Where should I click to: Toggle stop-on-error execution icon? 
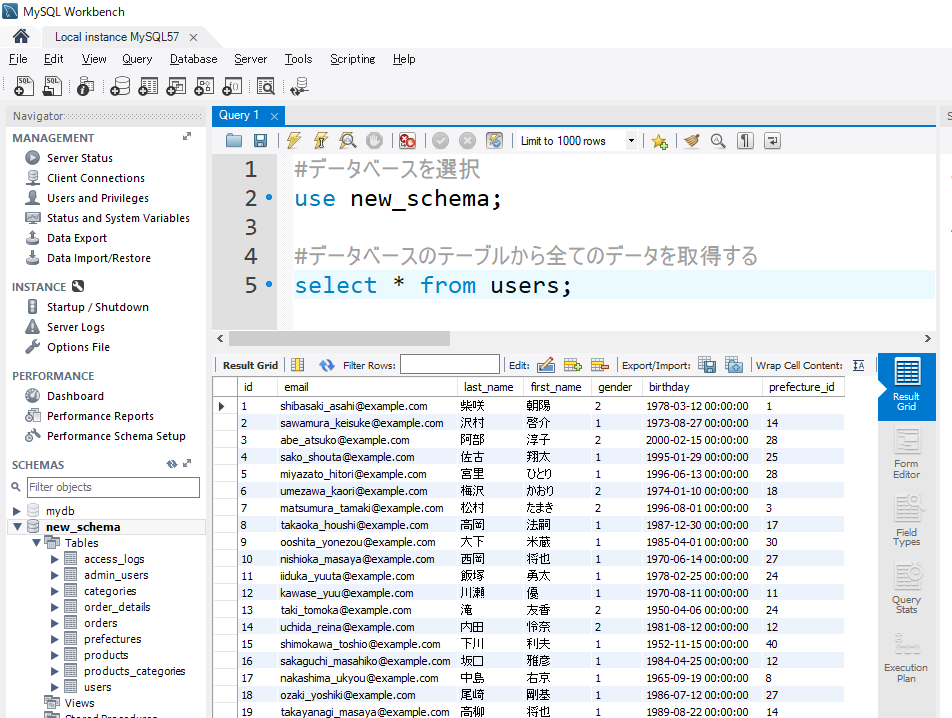(407, 141)
